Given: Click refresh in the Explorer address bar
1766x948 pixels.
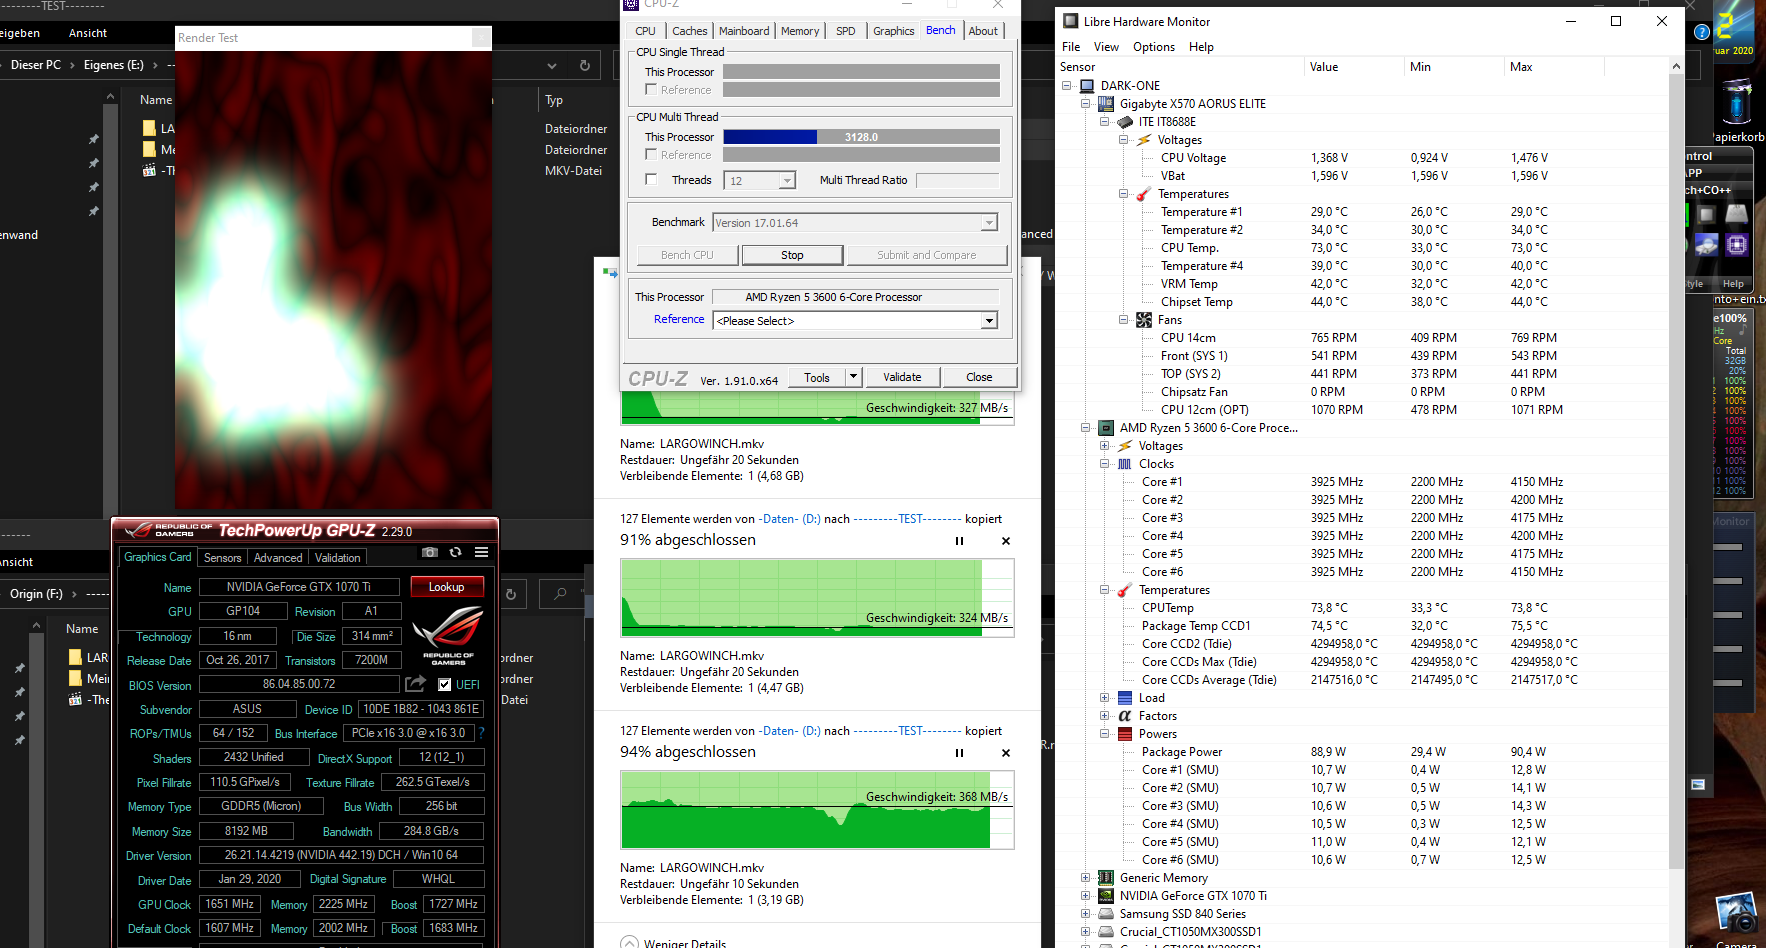Looking at the screenshot, I should tap(585, 66).
